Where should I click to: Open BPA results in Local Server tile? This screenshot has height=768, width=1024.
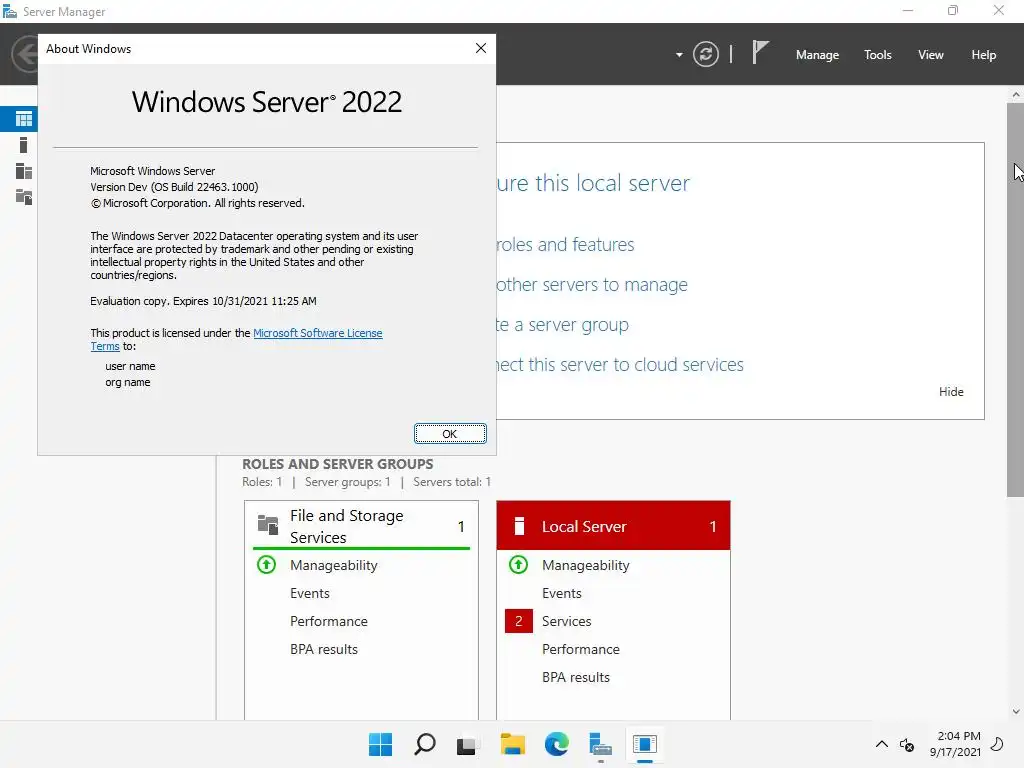(x=576, y=677)
